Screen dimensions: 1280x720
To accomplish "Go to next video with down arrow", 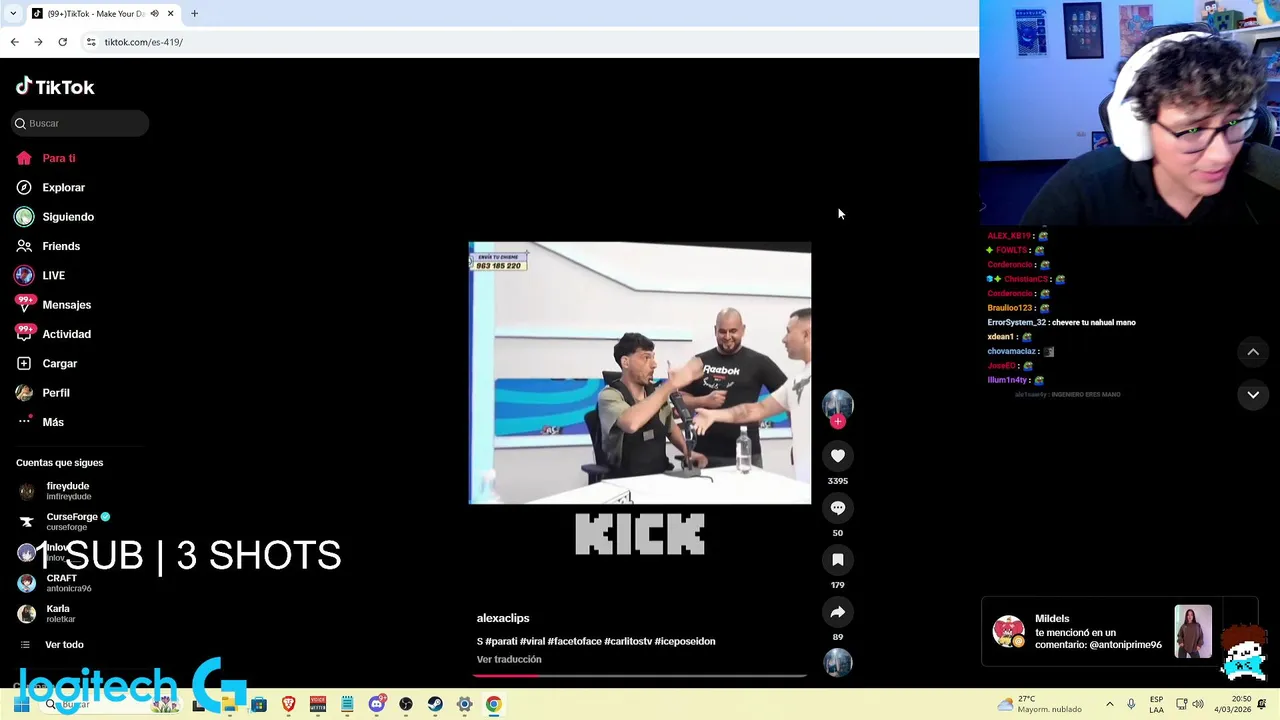I will tap(1253, 395).
